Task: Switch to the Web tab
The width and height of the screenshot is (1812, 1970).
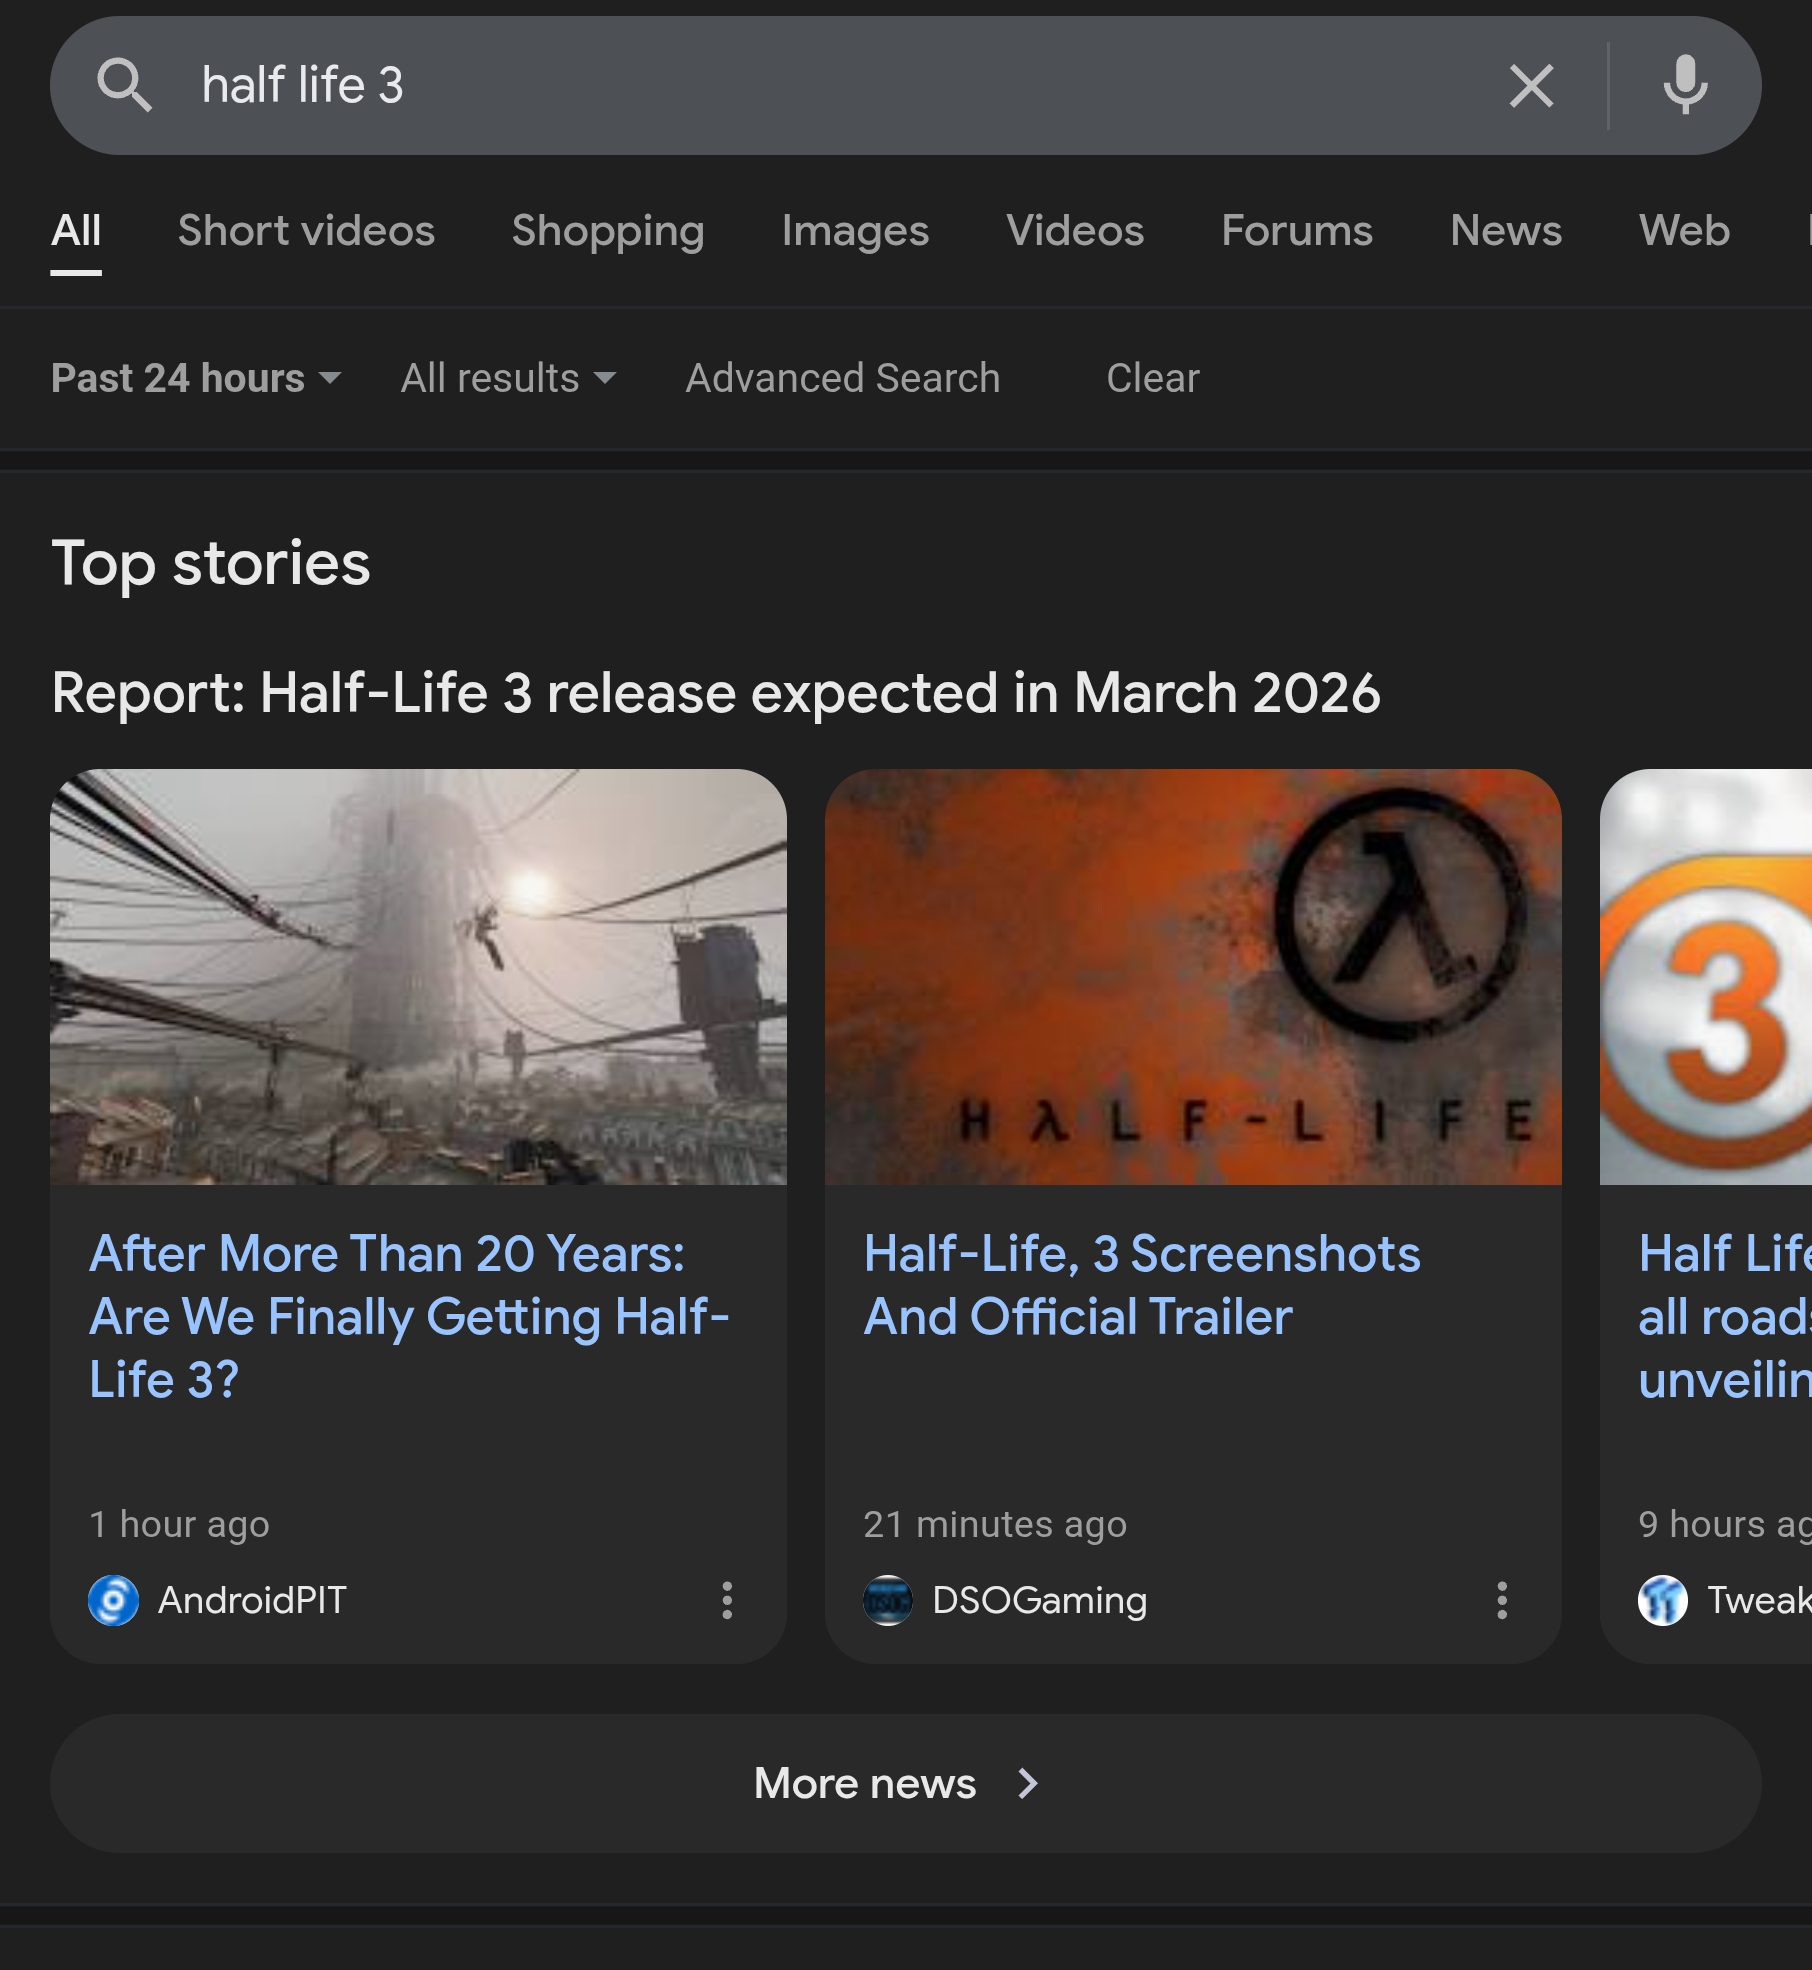Action: pos(1684,231)
